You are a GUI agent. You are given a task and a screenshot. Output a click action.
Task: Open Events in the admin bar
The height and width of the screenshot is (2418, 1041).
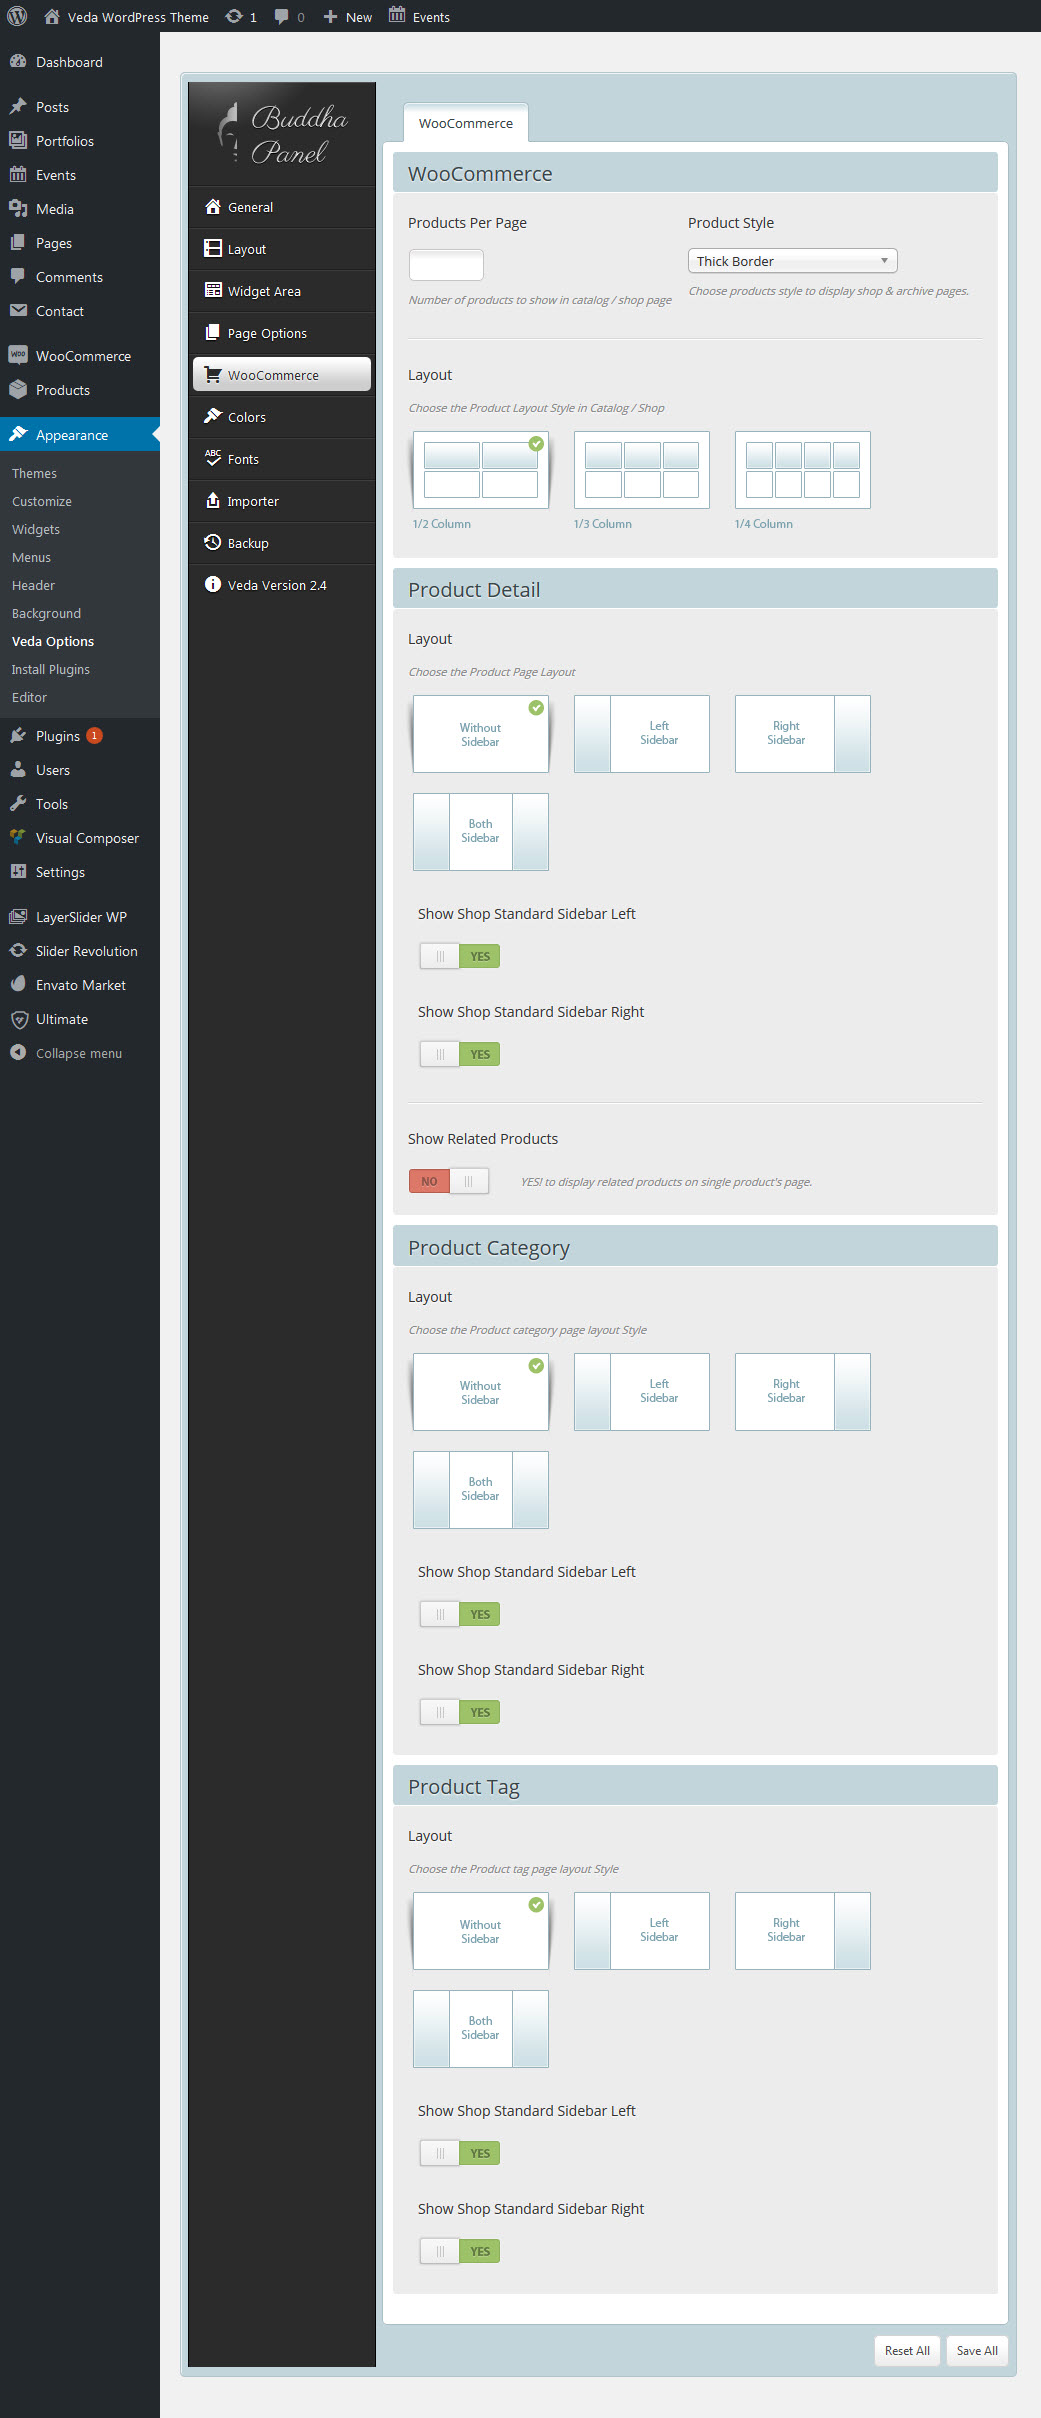click(420, 17)
